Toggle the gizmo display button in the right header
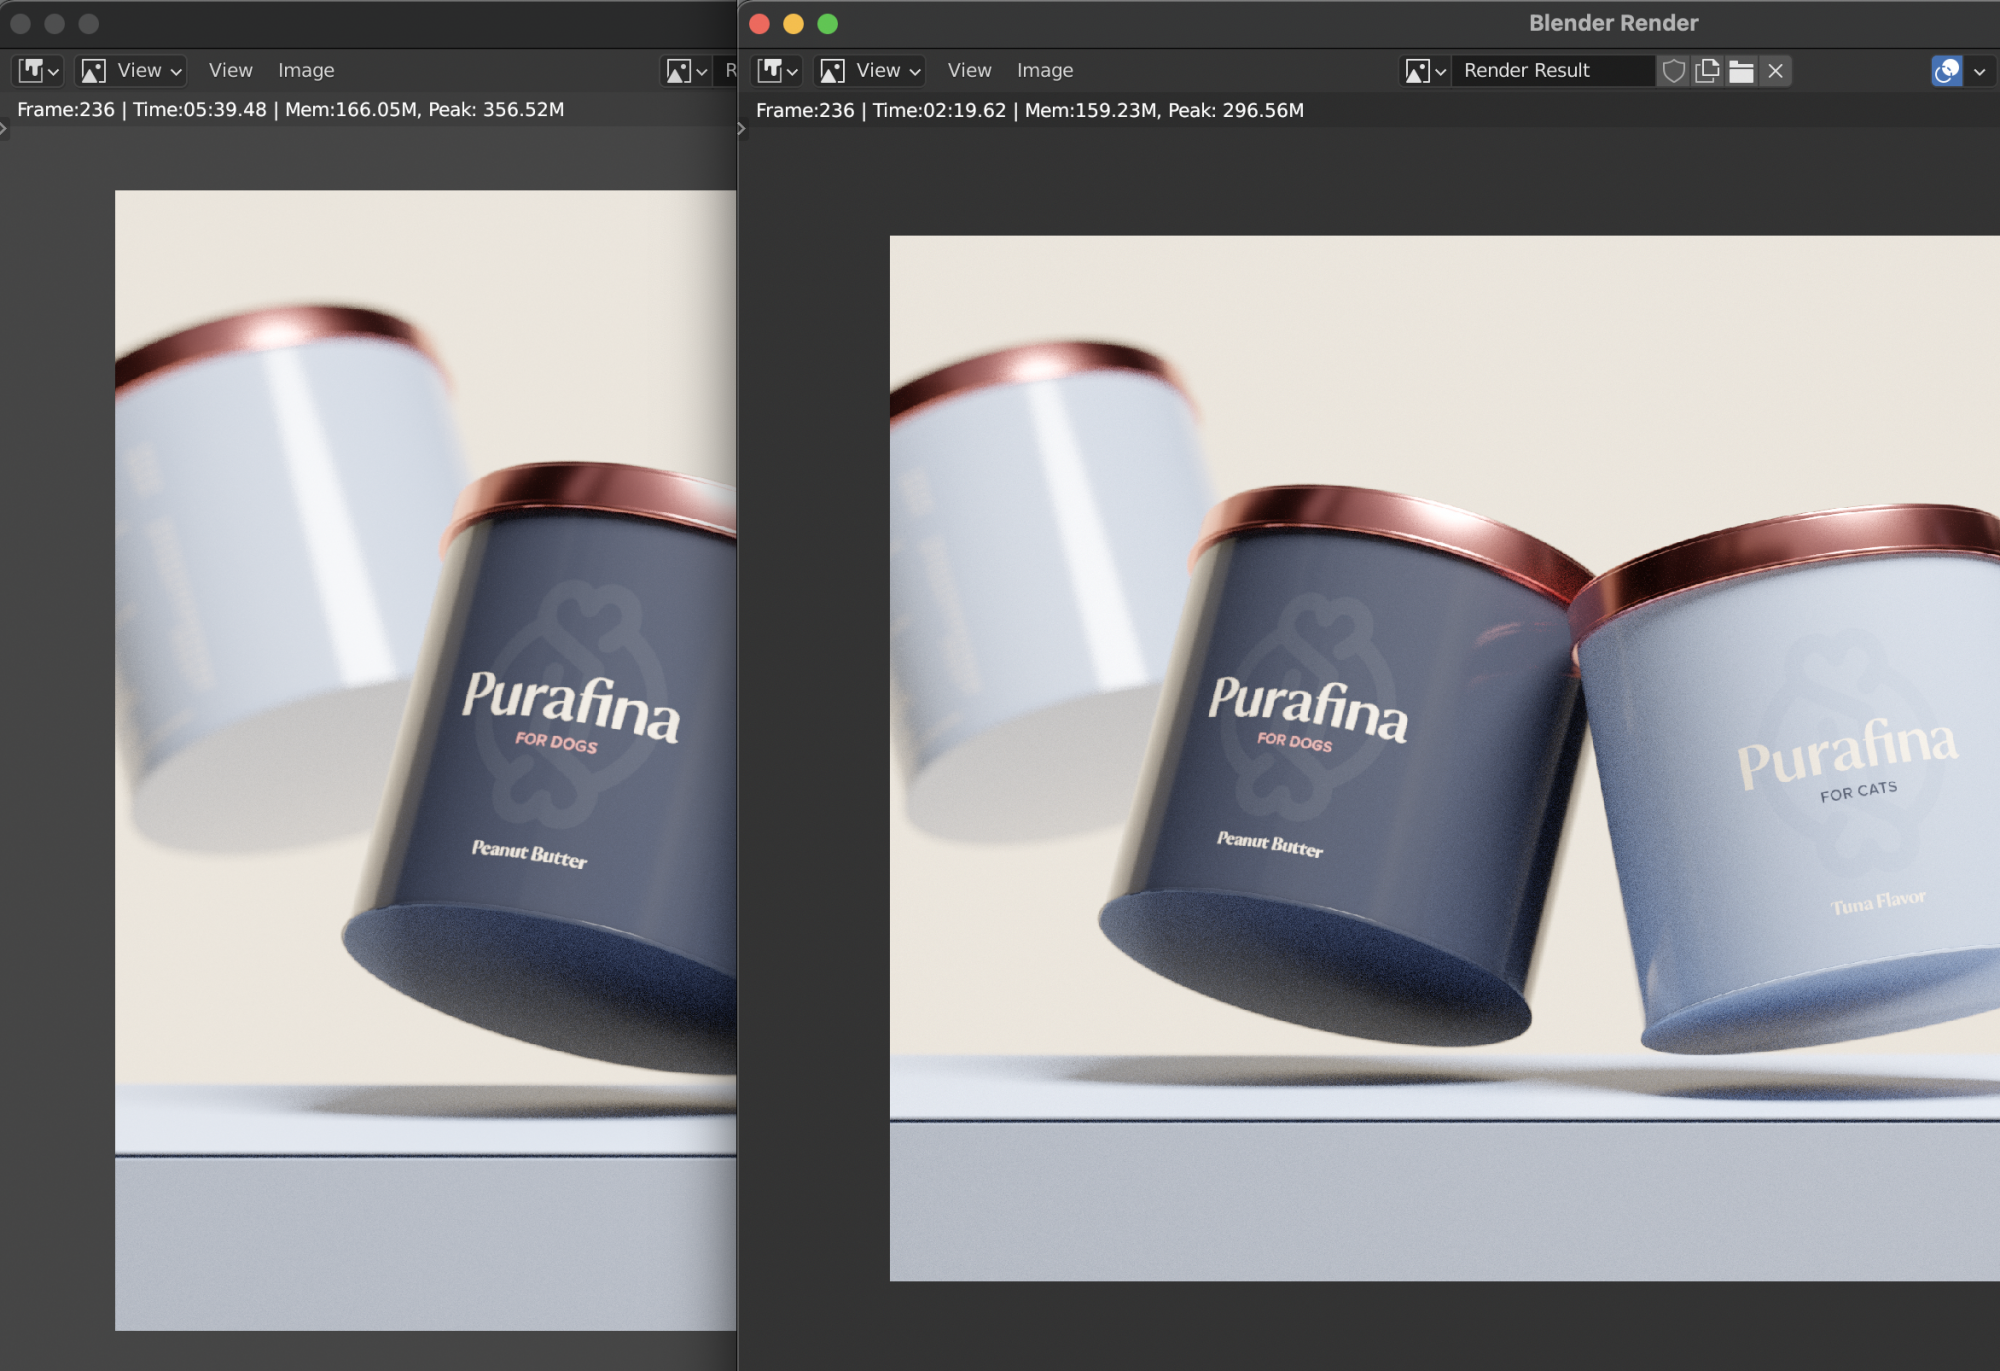This screenshot has width=2000, height=1371. [1946, 71]
